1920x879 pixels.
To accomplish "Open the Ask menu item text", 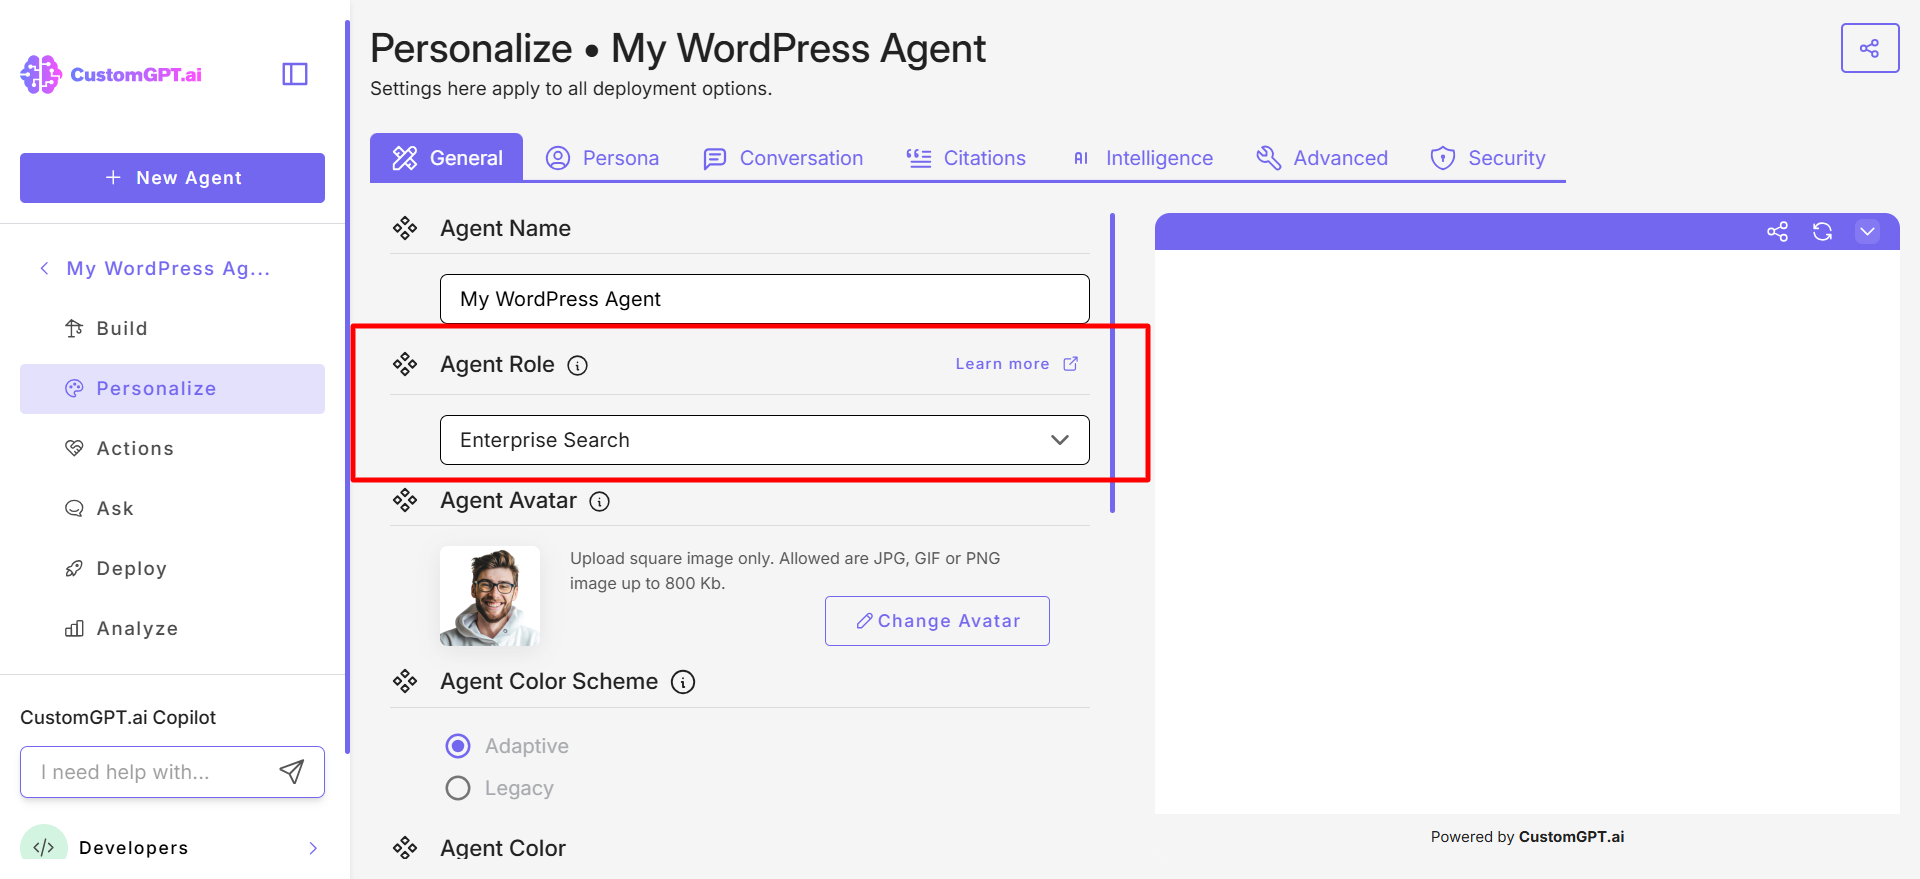I will [x=115, y=508].
